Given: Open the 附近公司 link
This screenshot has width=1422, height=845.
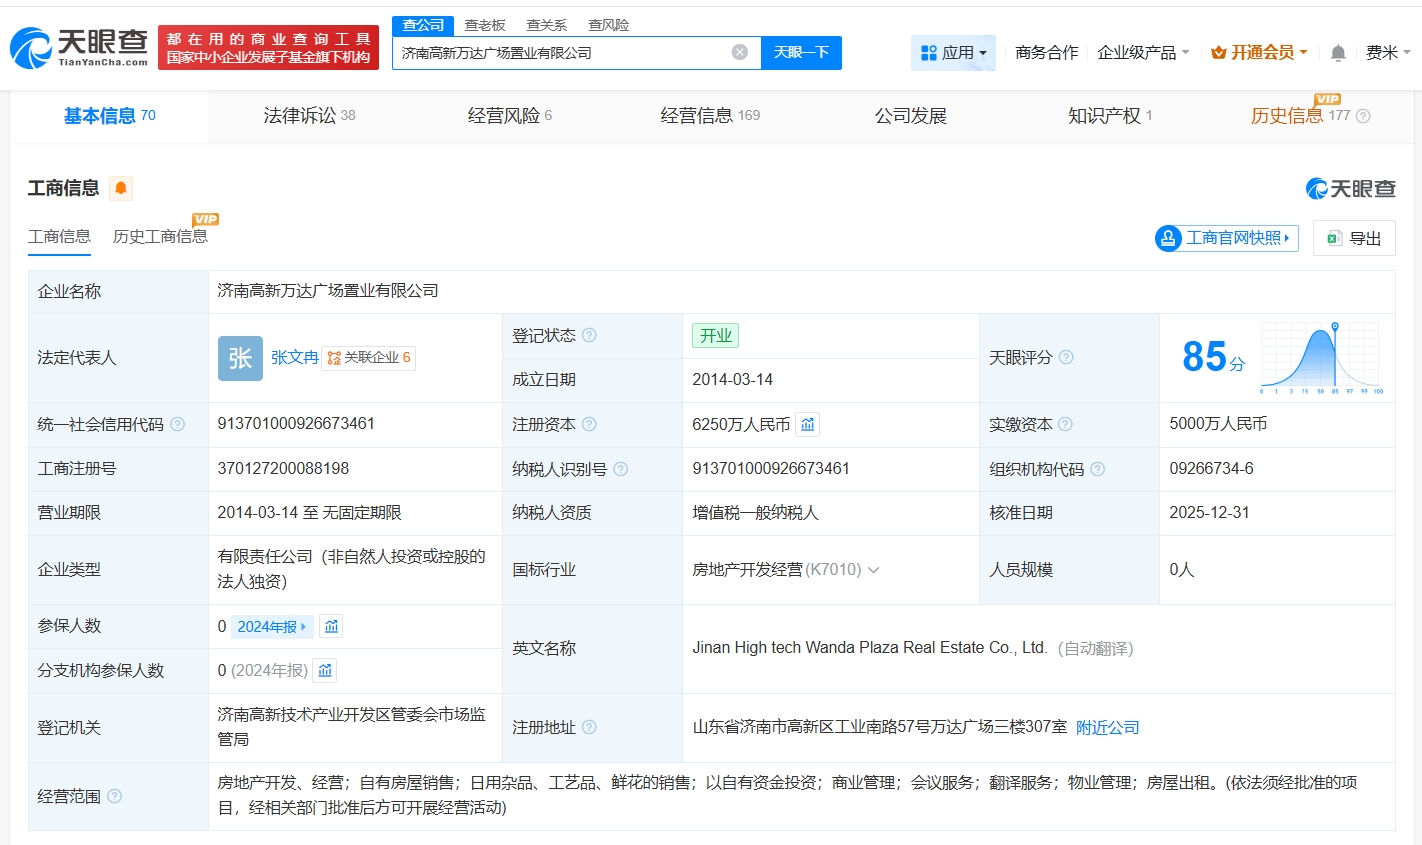Looking at the screenshot, I should (1107, 727).
